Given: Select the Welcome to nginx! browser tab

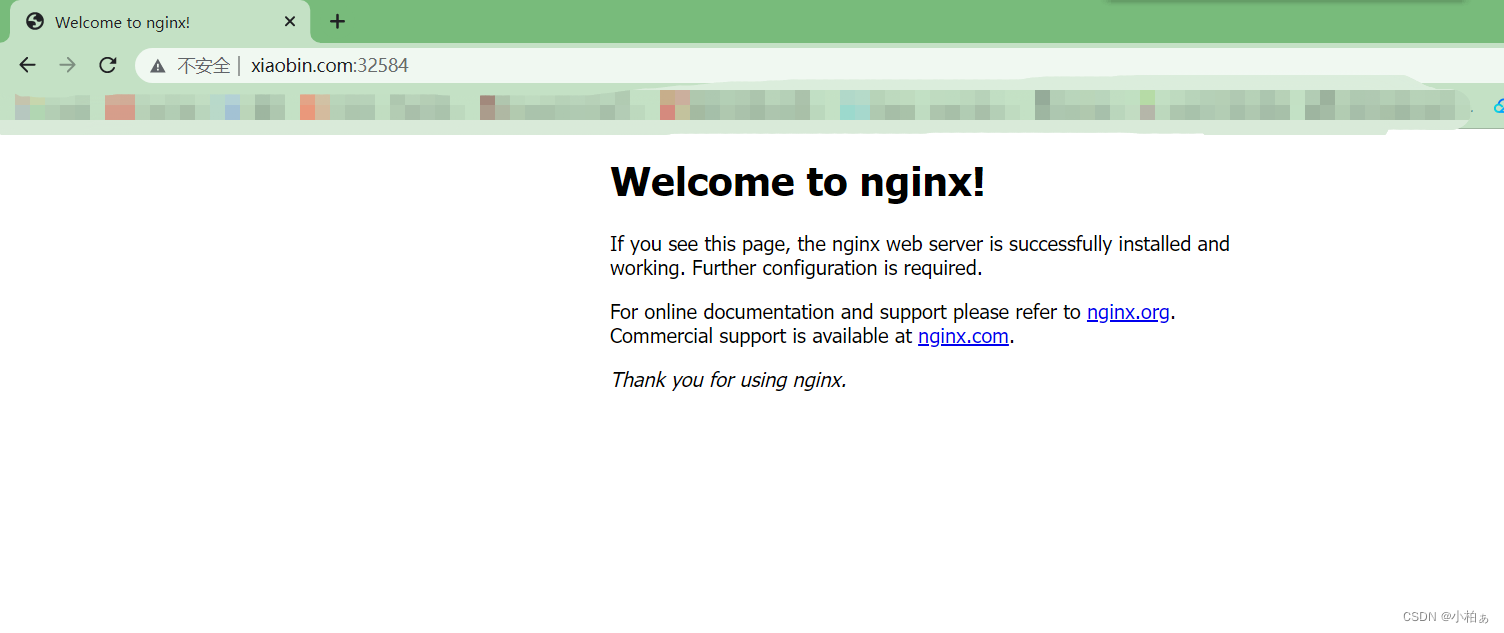Looking at the screenshot, I should 160,22.
